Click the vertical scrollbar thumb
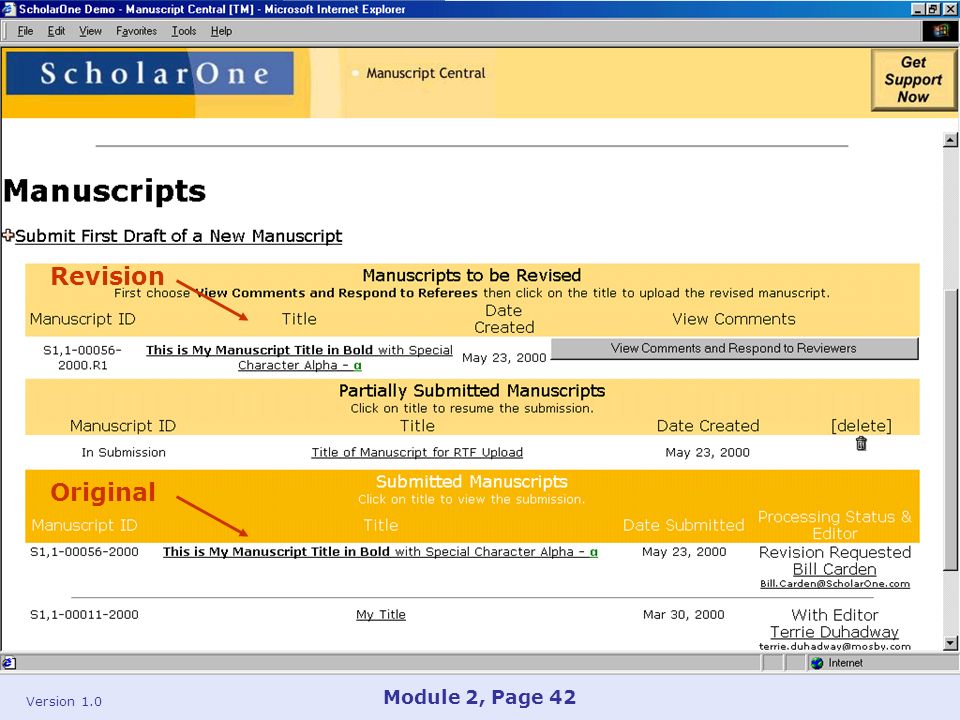960x720 pixels. (x=950, y=429)
